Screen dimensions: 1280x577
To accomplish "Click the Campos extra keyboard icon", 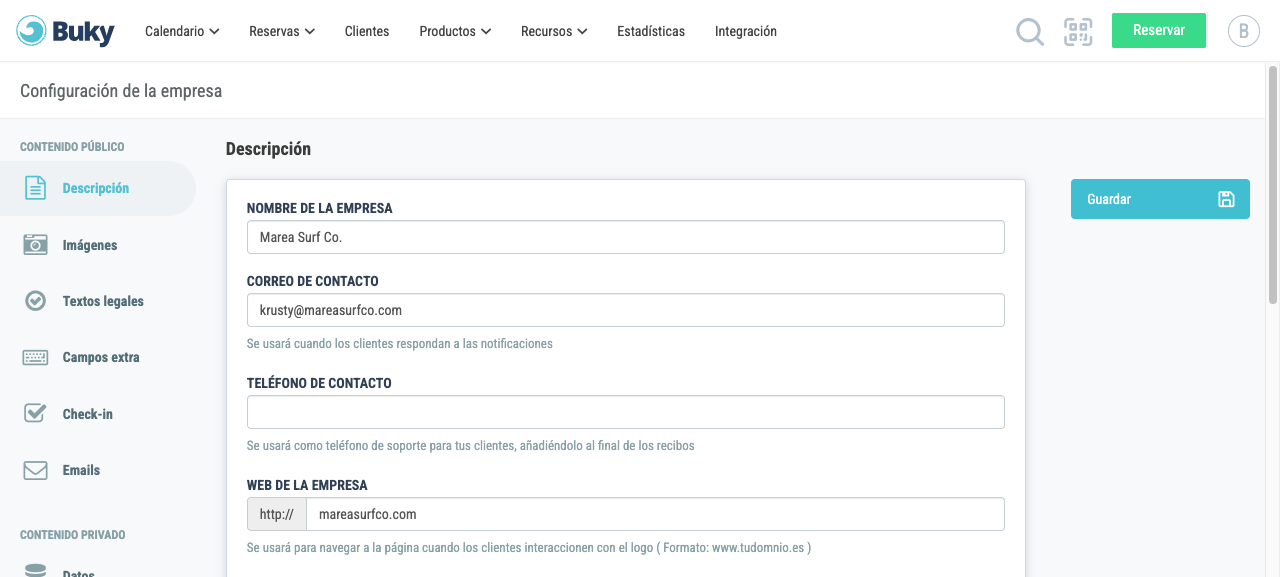I will (x=35, y=357).
